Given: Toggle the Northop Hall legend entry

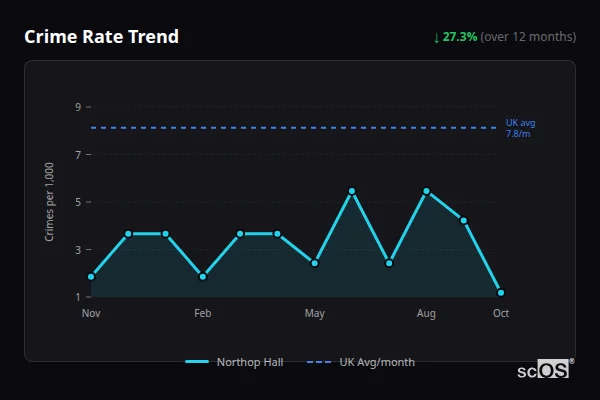Looking at the screenshot, I should pos(234,362).
